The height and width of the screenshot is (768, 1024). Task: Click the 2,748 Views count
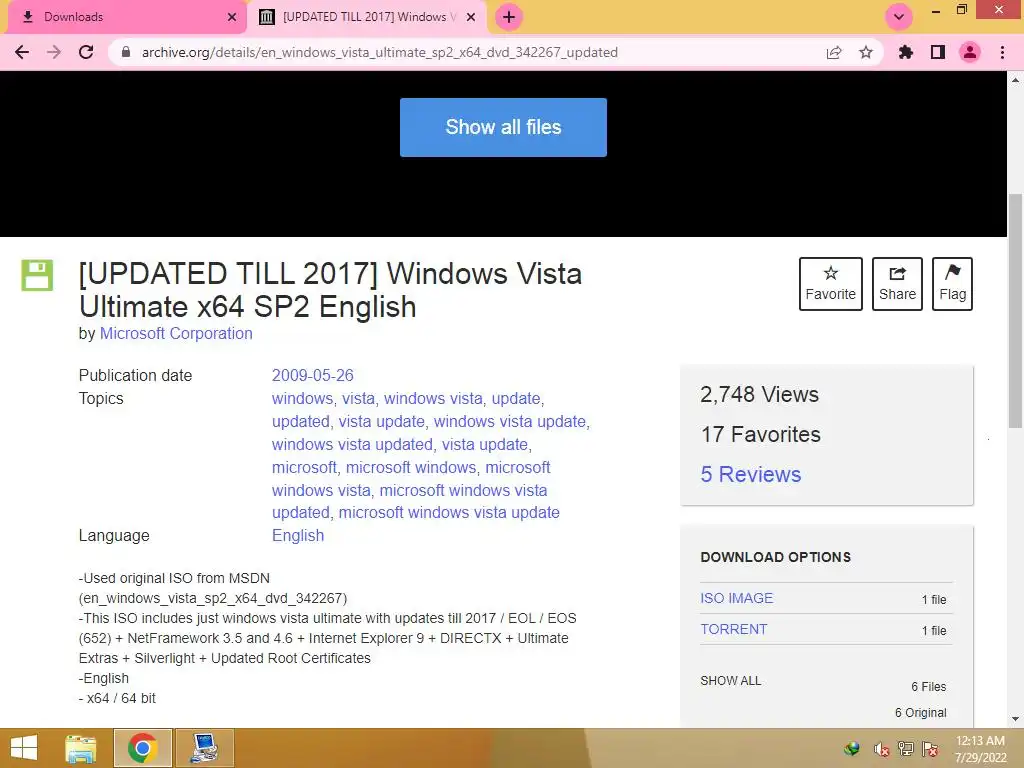(x=759, y=394)
